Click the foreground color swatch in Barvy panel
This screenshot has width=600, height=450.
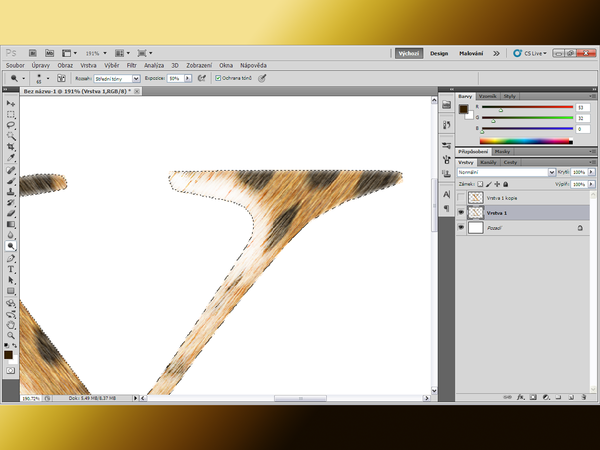pyautogui.click(x=464, y=108)
